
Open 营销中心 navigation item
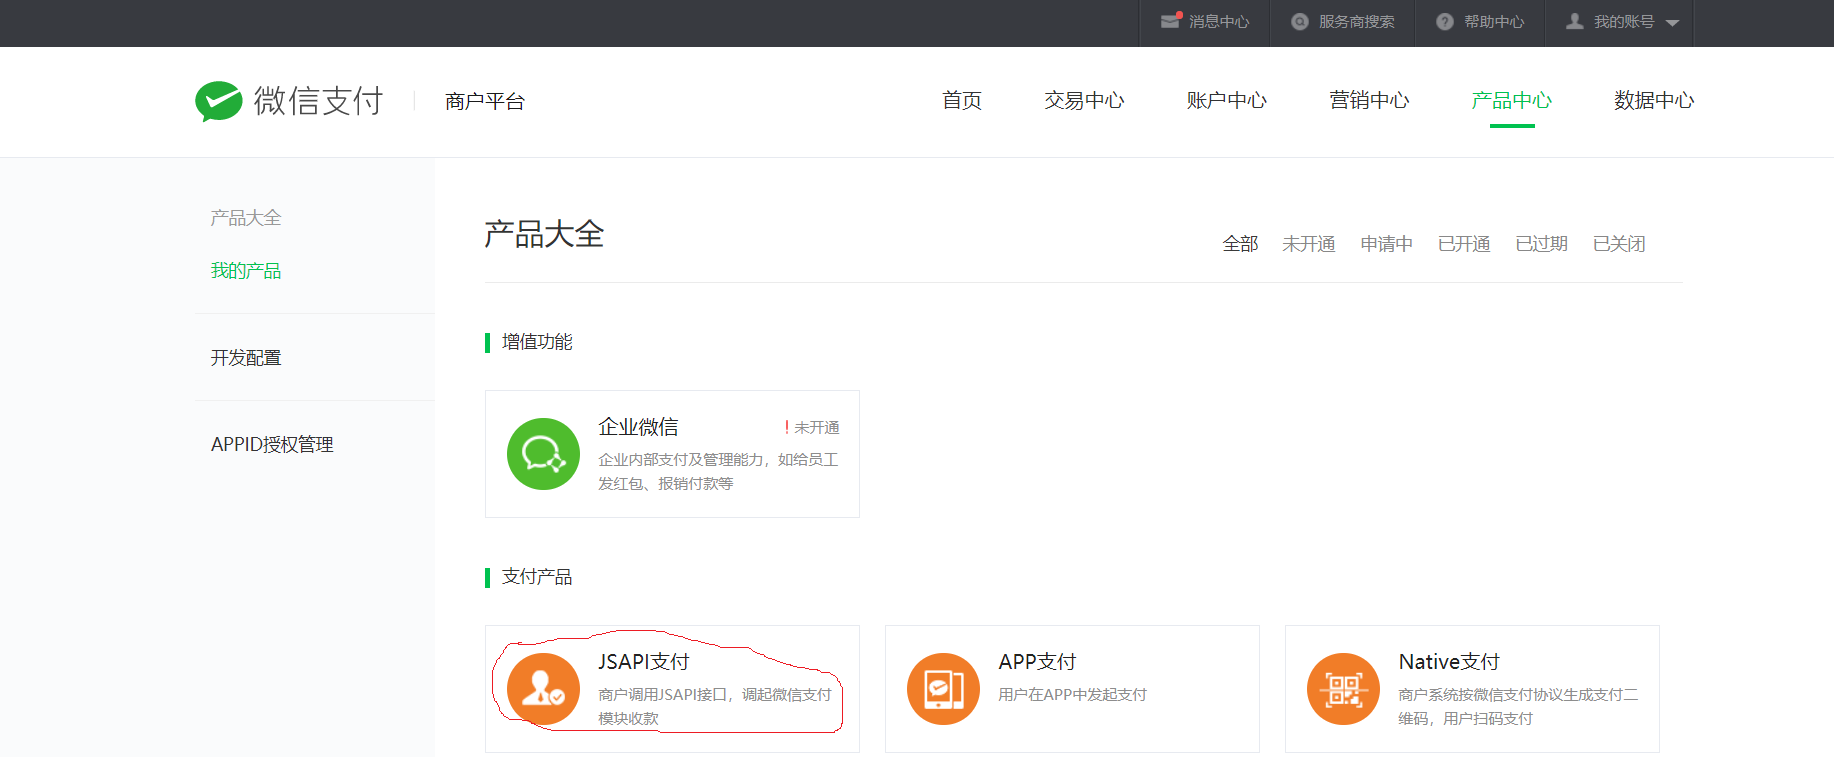click(1369, 101)
